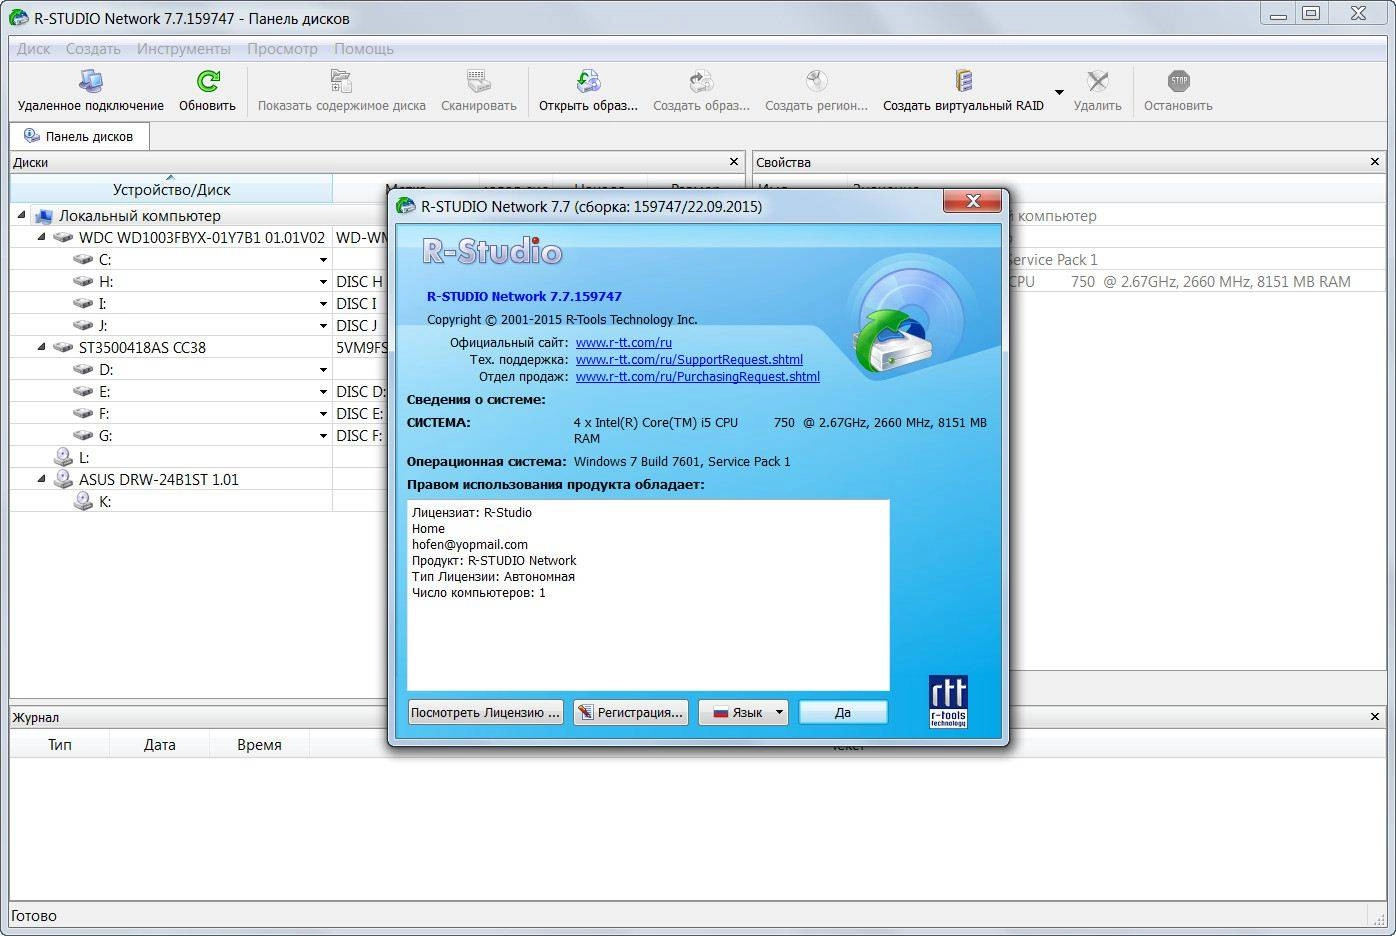
Task: Open the Создать menu
Action: click(x=93, y=48)
